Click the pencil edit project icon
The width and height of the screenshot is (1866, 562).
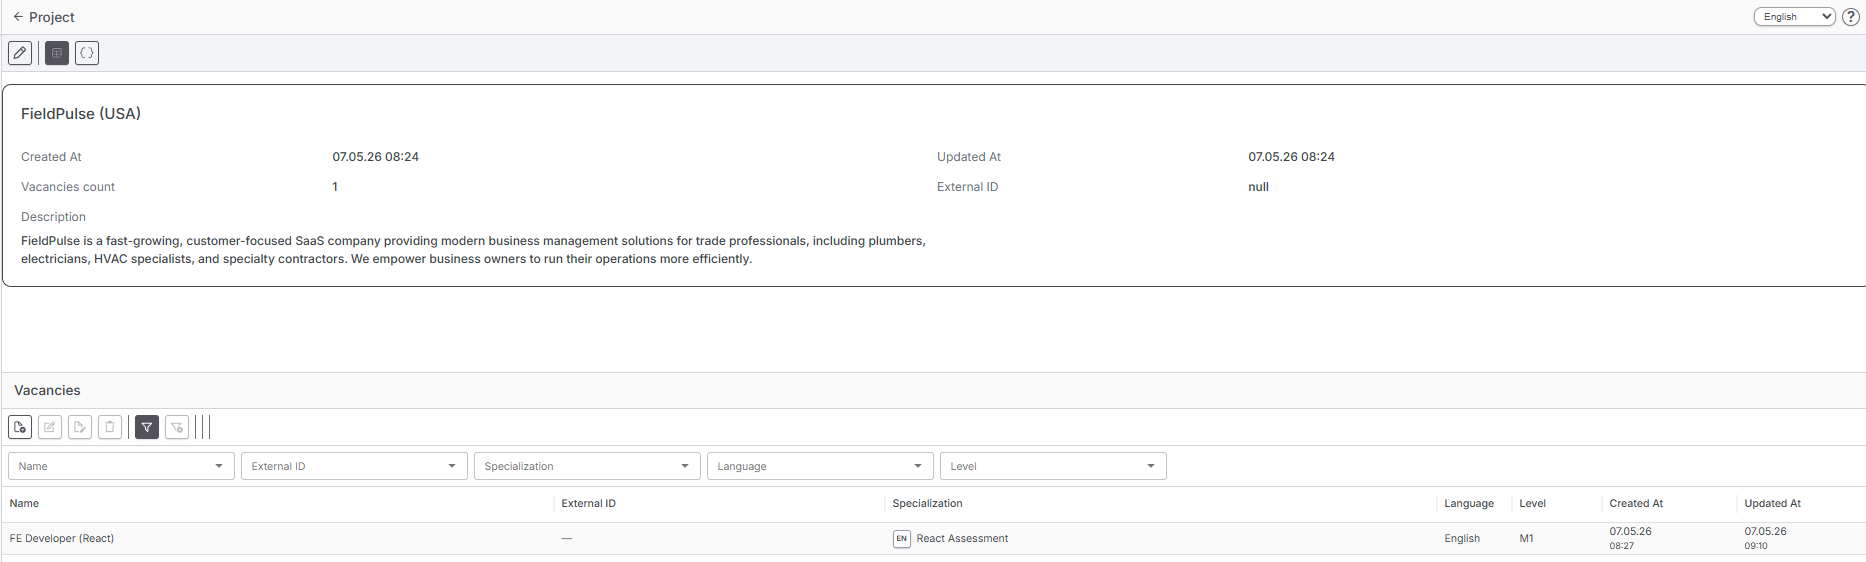tap(20, 53)
